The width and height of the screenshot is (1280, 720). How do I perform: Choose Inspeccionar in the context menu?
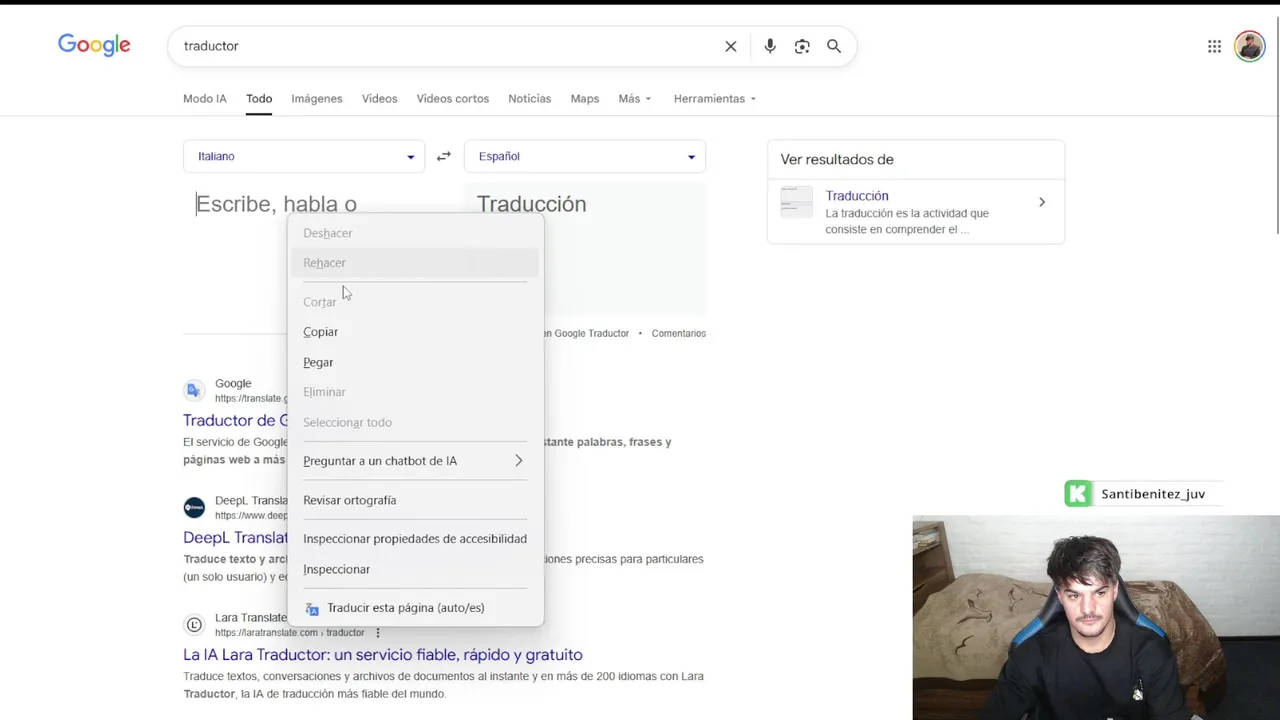[415, 569]
